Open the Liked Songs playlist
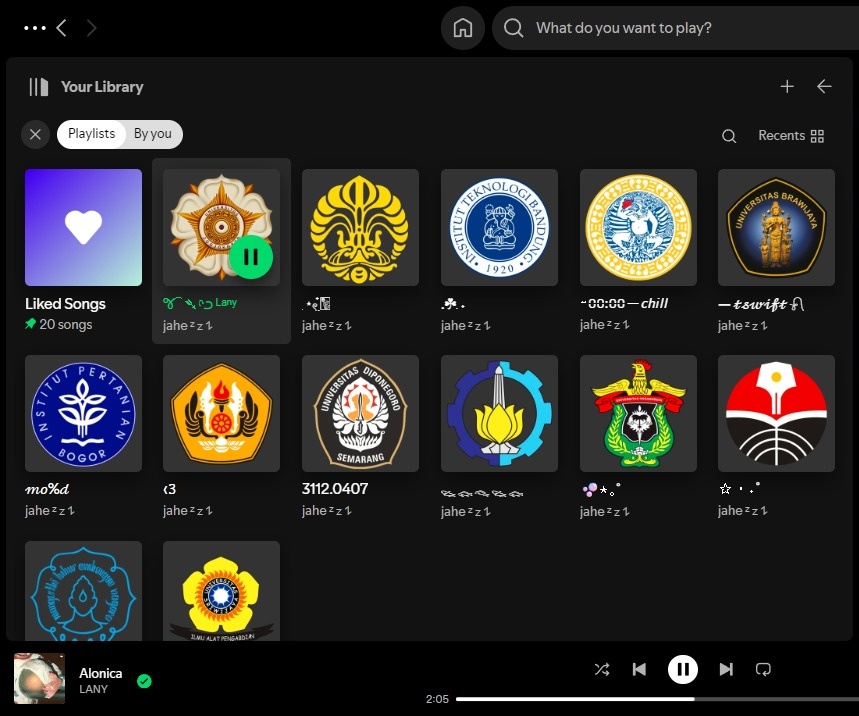 coord(83,227)
